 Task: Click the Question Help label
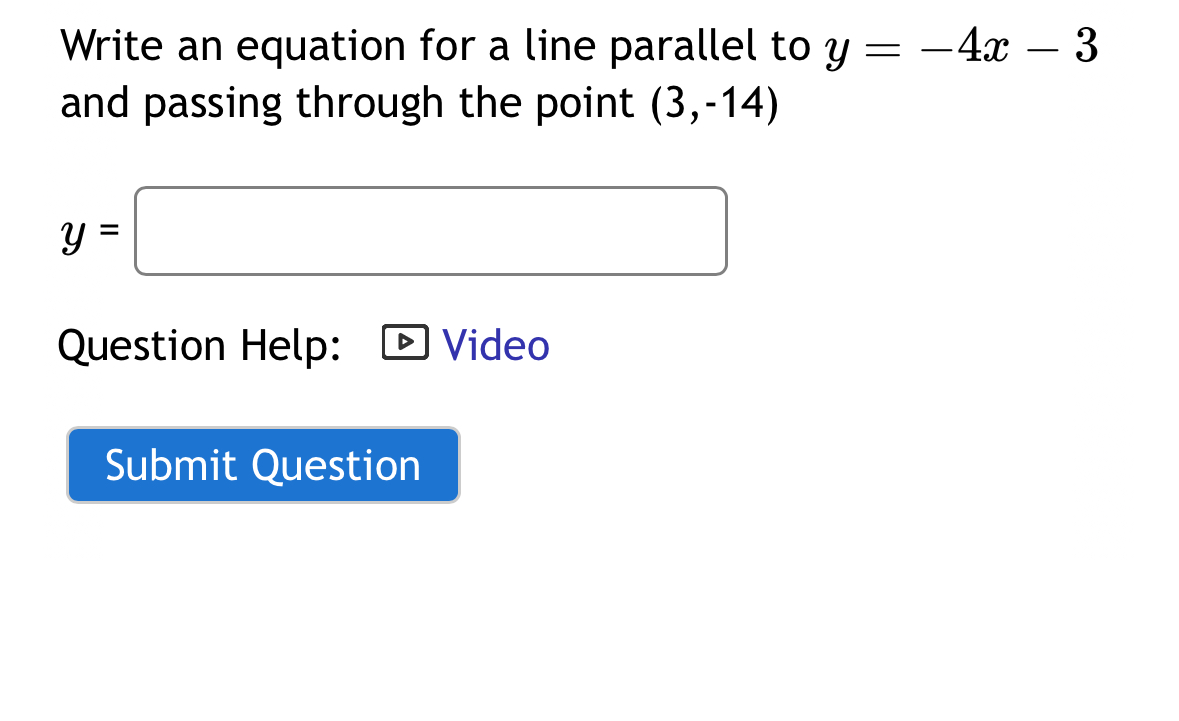pos(199,345)
